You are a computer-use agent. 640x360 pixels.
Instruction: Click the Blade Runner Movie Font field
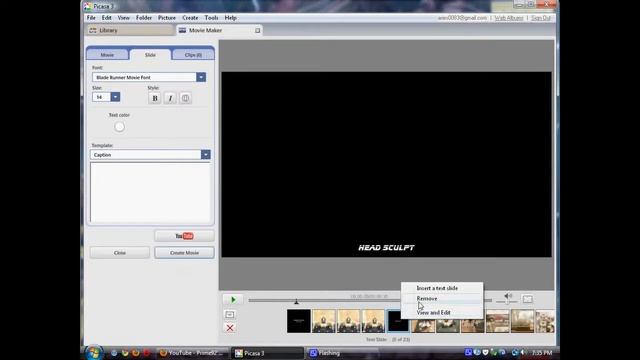(x=144, y=77)
